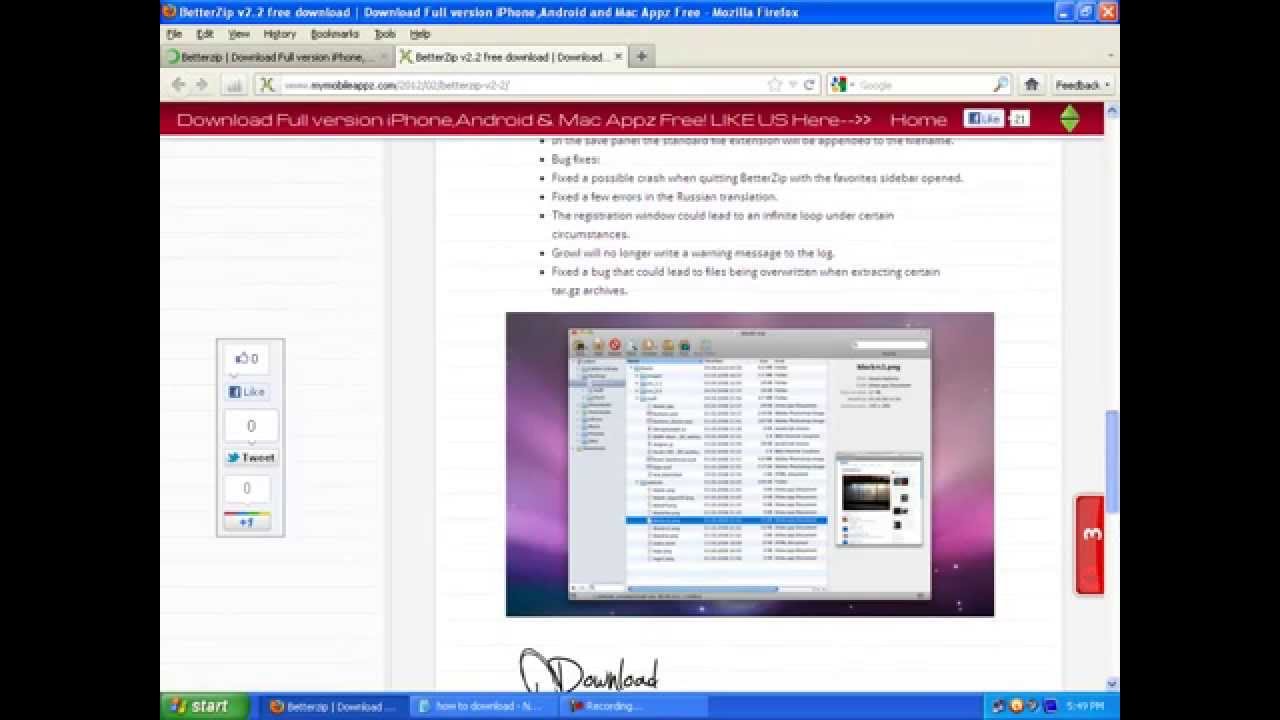The image size is (1280, 720).
Task: Go forward with the browser forward arrow
Action: click(202, 85)
